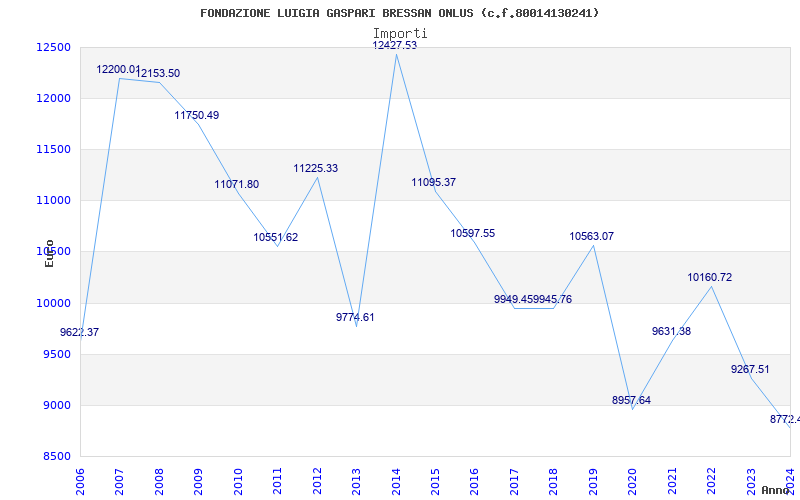800x500 pixels.
Task: Select the data label 9631.38
Action: tap(671, 332)
